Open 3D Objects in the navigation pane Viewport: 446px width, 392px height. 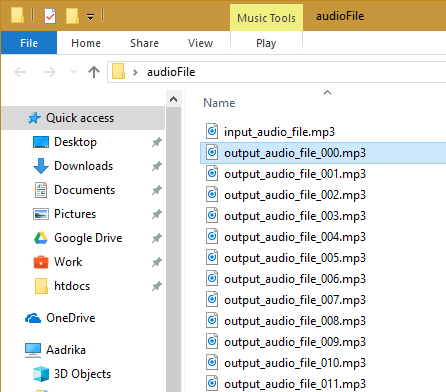pyautogui.click(x=82, y=374)
